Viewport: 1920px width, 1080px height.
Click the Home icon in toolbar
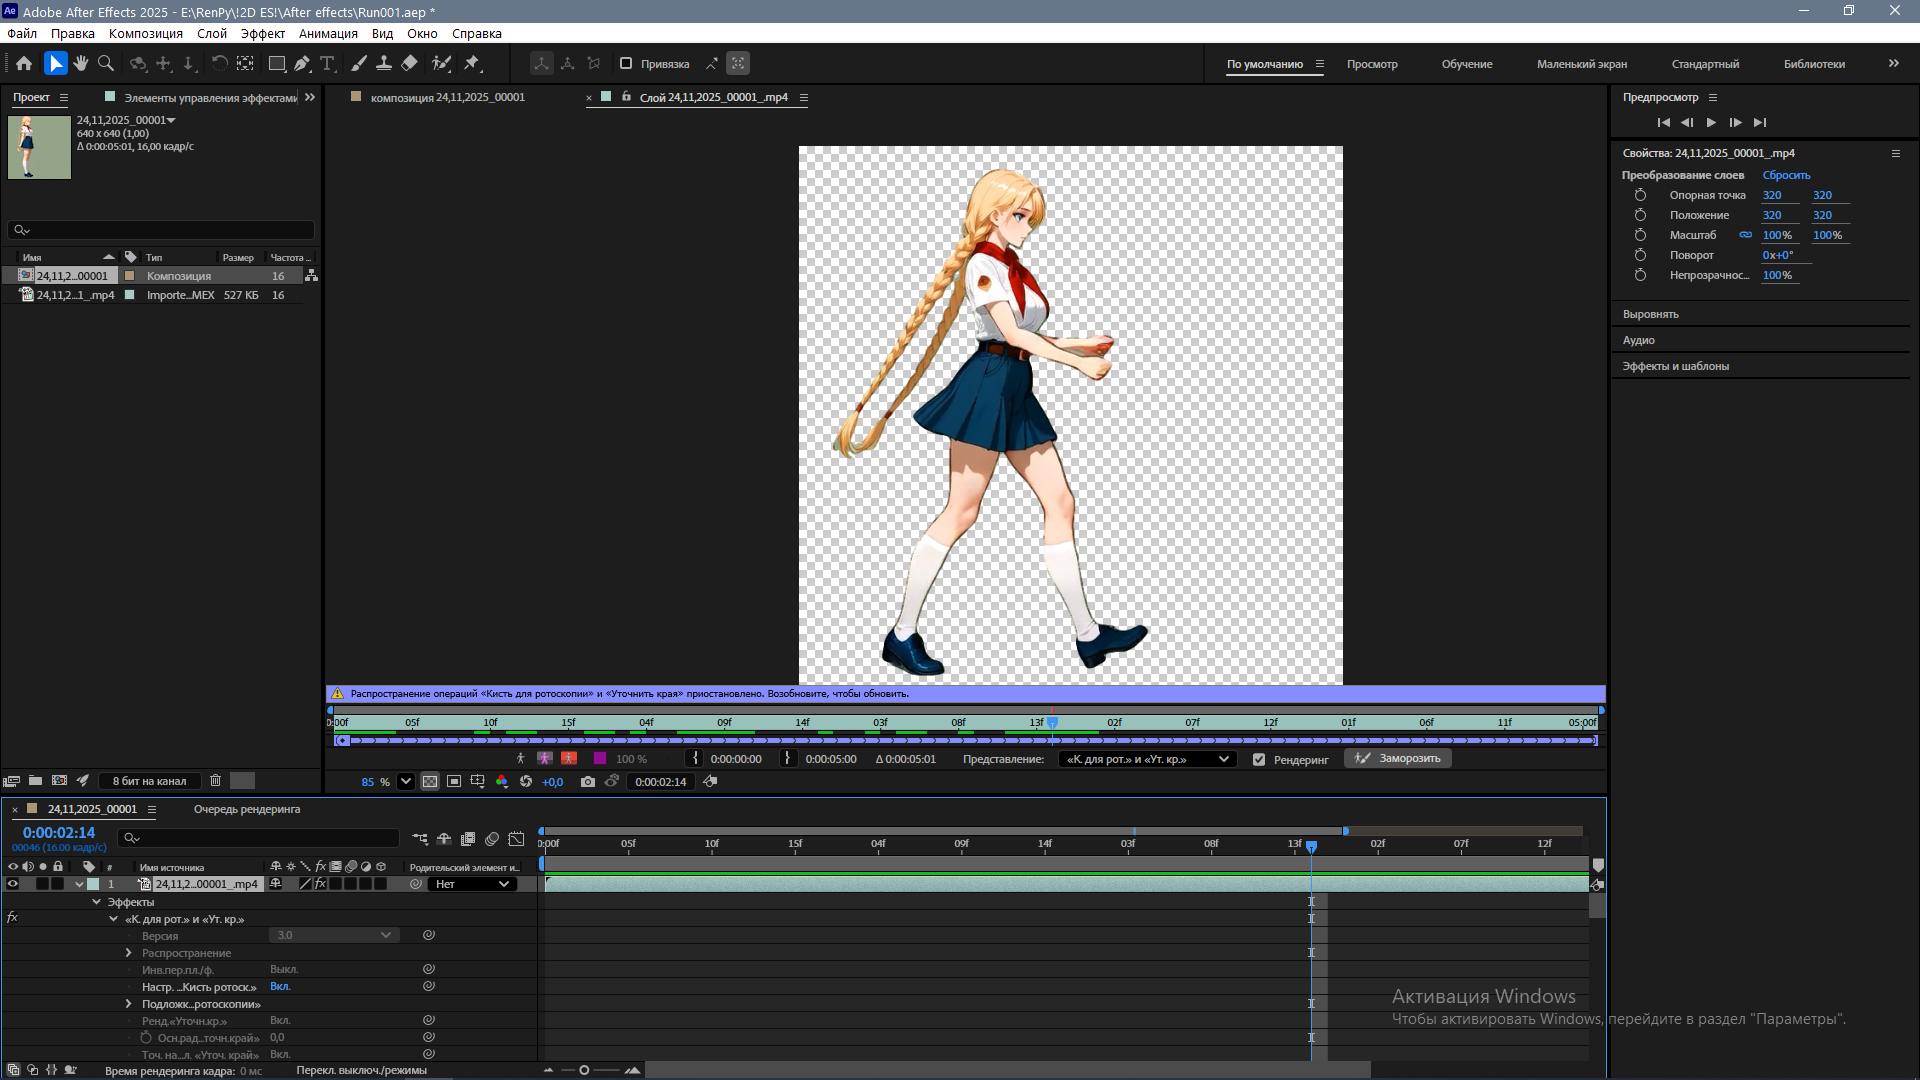click(24, 63)
